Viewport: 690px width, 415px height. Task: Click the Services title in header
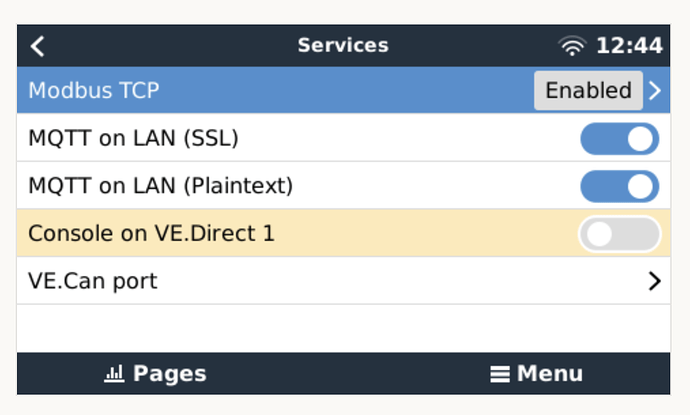(343, 46)
